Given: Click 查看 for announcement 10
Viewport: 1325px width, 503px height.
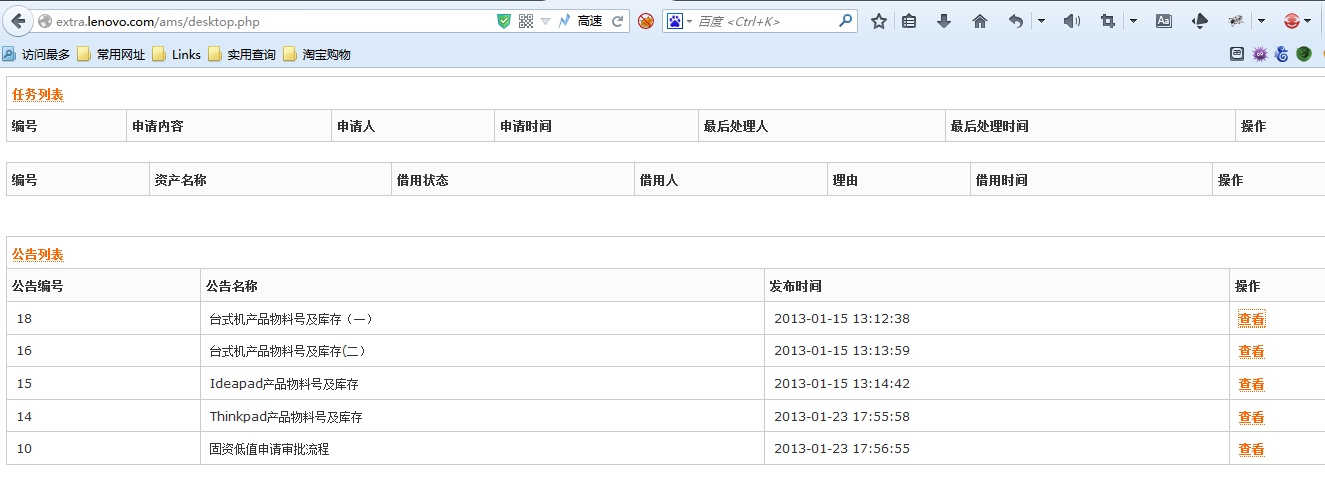Looking at the screenshot, I should [1251, 450].
